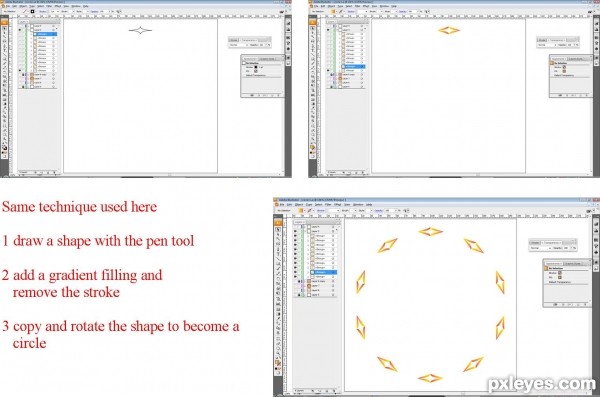Hide Layer 8 via eye, circle-of-shapes window
Image resolution: width=600 pixels, height=397 pixels.
(x=295, y=231)
